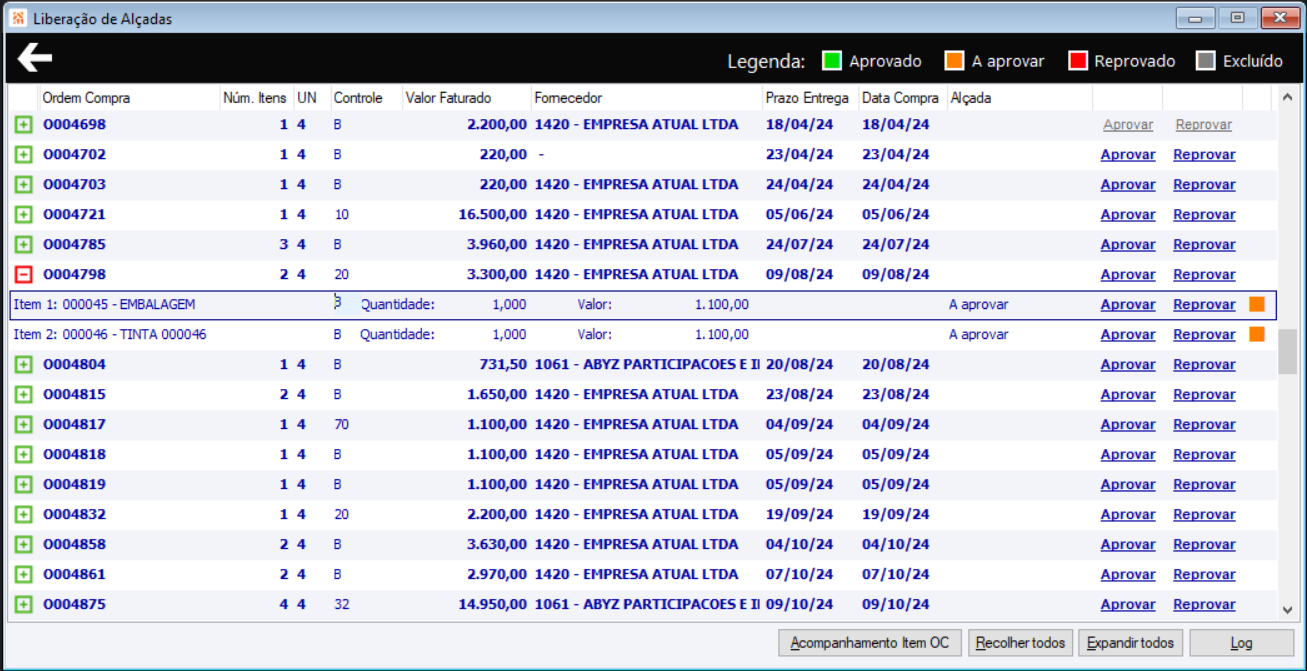Viewport: 1307px width, 671px height.
Task: Open the Log button
Action: coord(1241,642)
